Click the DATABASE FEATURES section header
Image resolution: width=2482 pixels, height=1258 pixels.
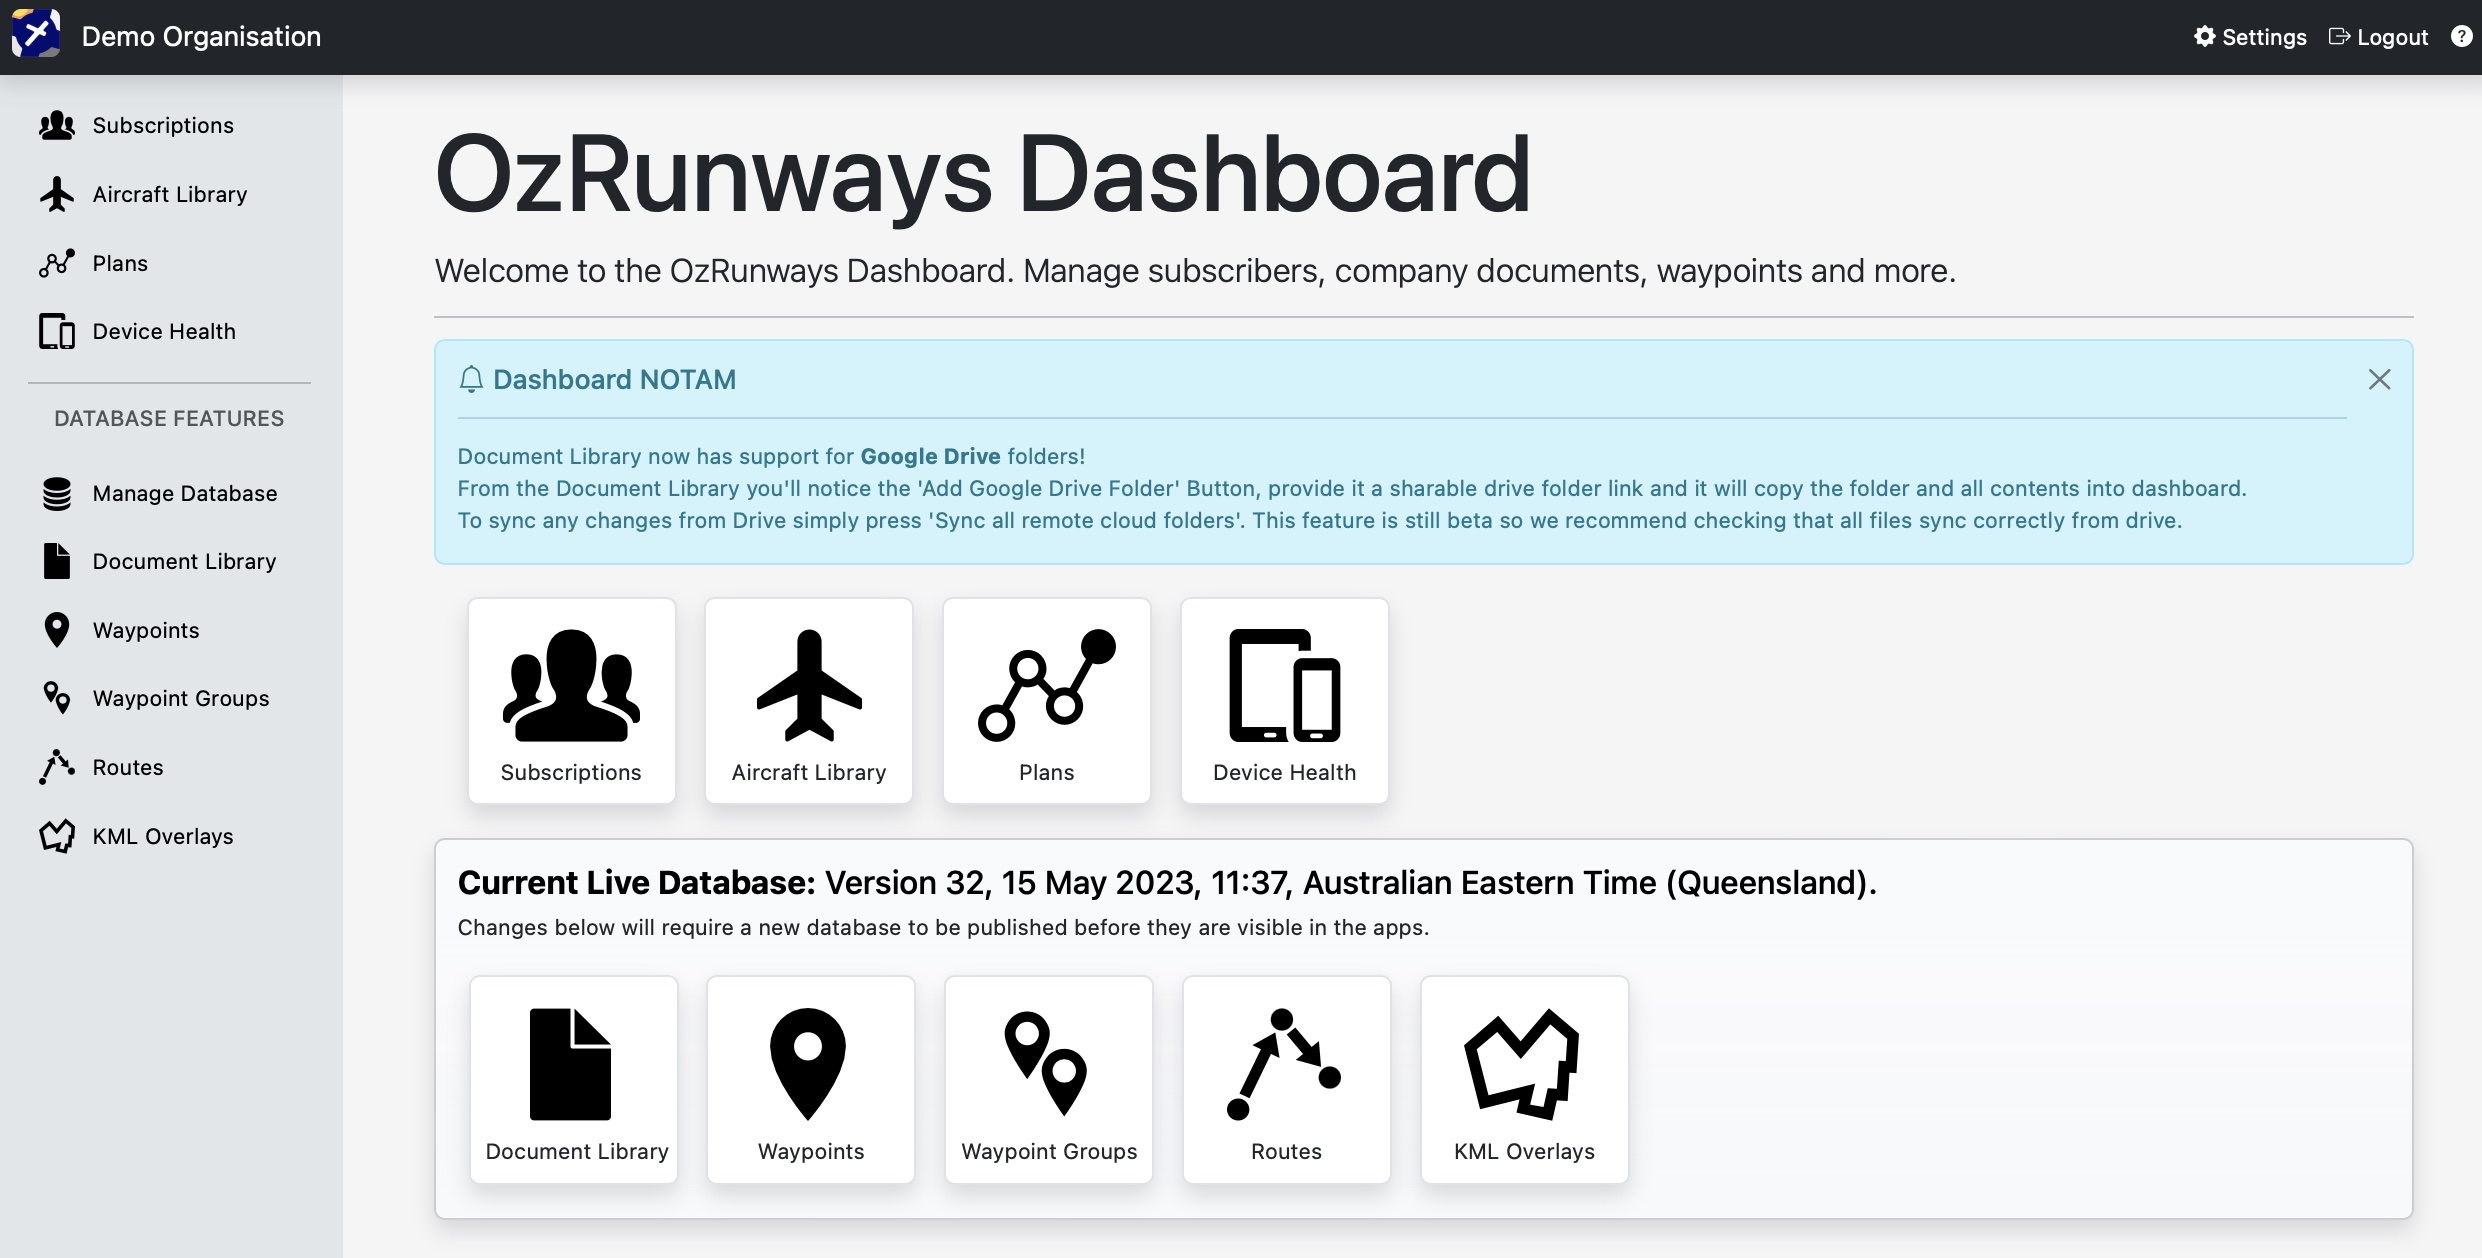169,418
